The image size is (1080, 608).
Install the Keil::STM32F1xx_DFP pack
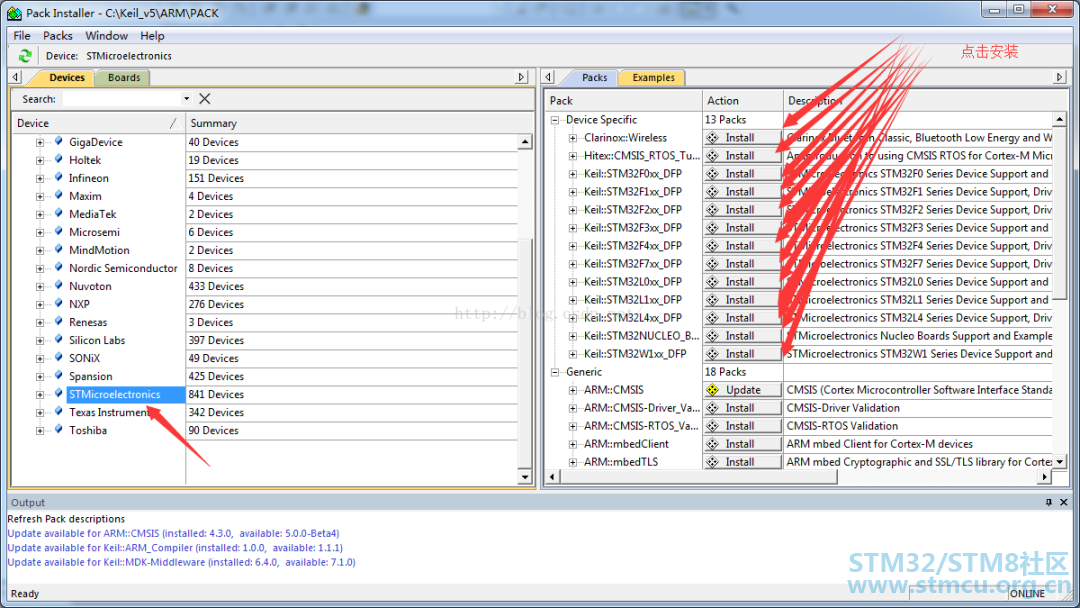click(x=742, y=191)
